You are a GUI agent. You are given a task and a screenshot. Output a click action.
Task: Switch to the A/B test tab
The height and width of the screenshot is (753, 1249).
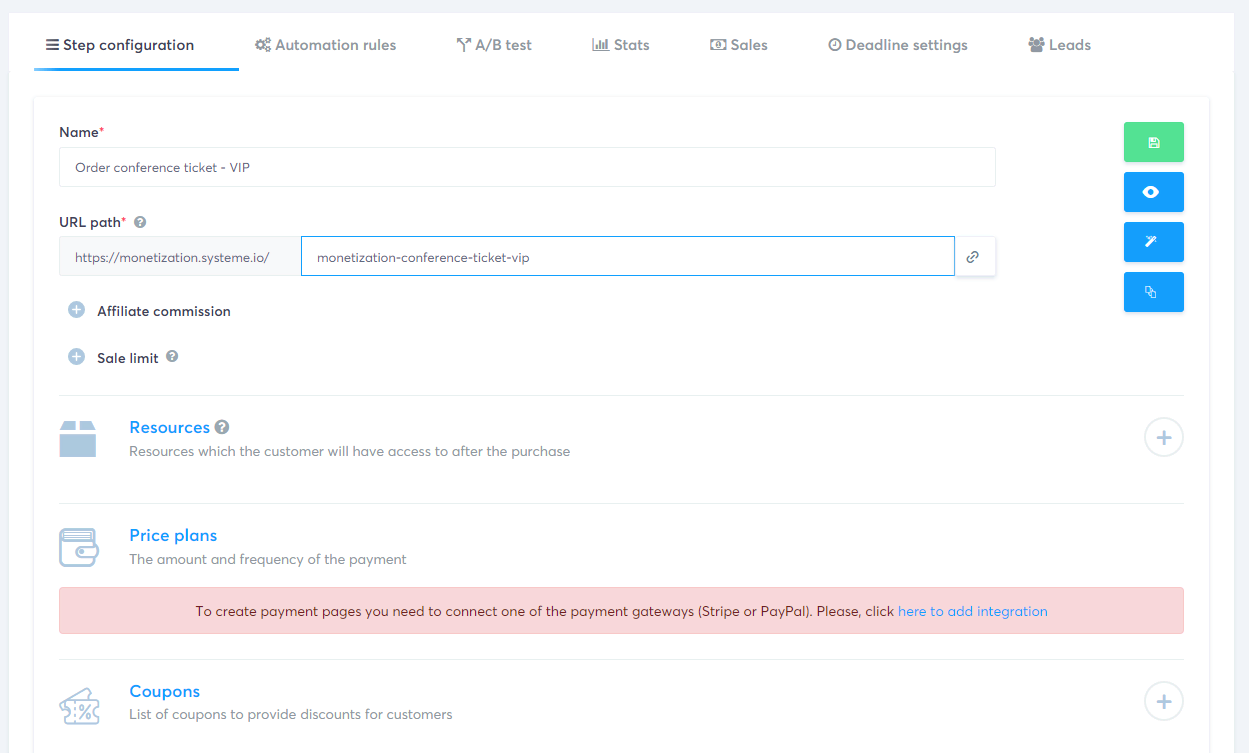(x=494, y=45)
